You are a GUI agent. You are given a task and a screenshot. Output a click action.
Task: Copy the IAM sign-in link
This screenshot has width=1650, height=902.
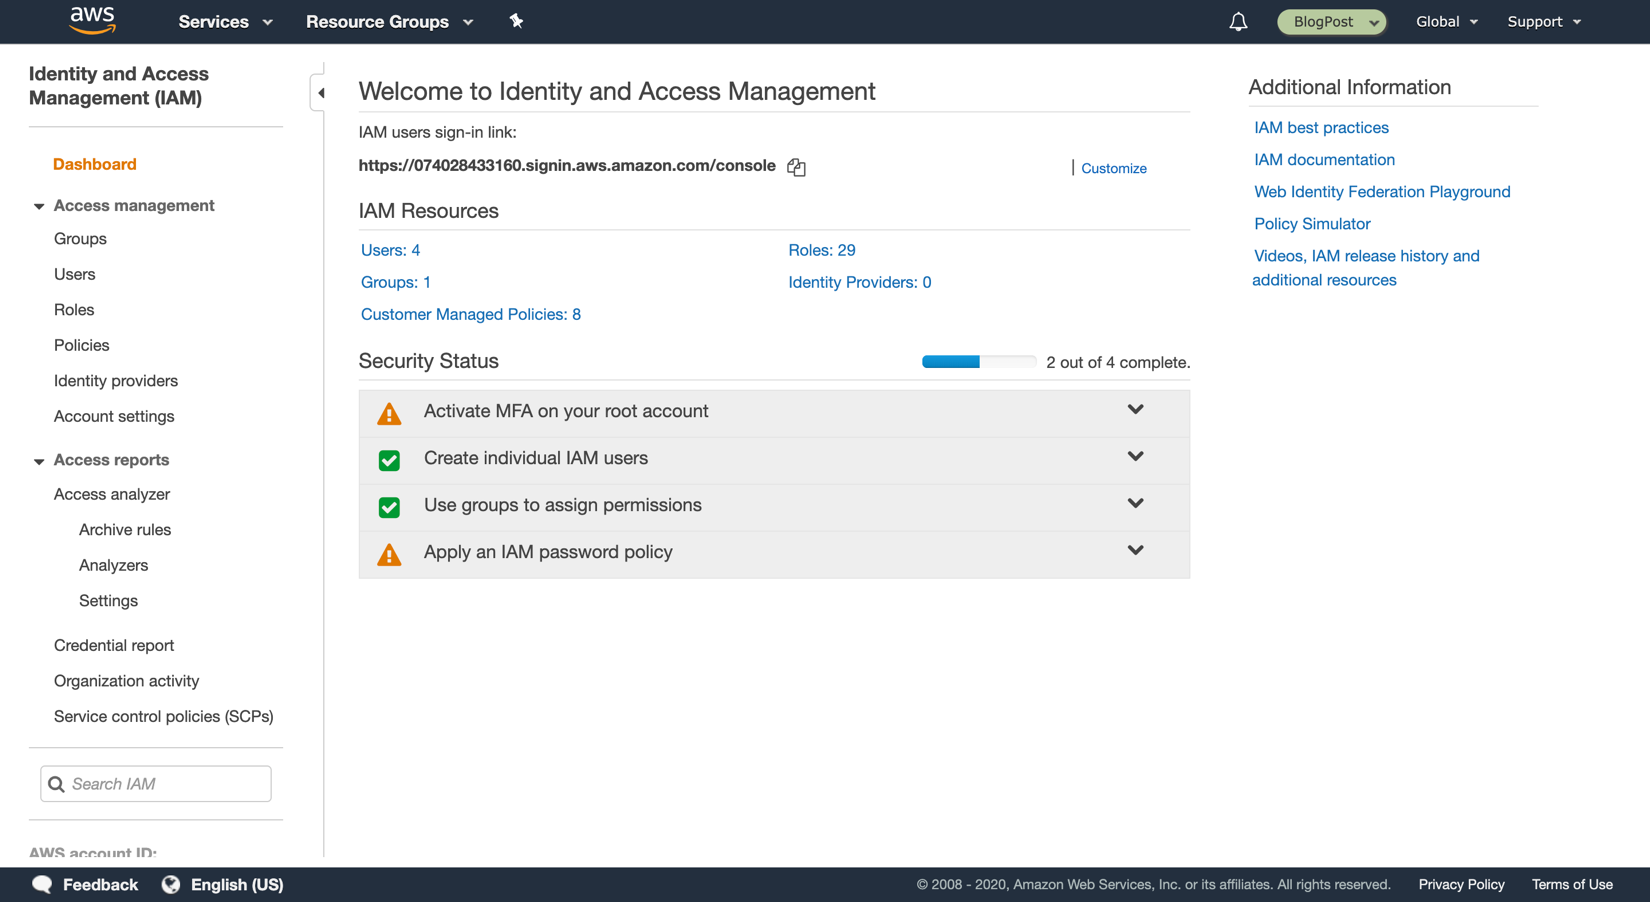tap(796, 167)
